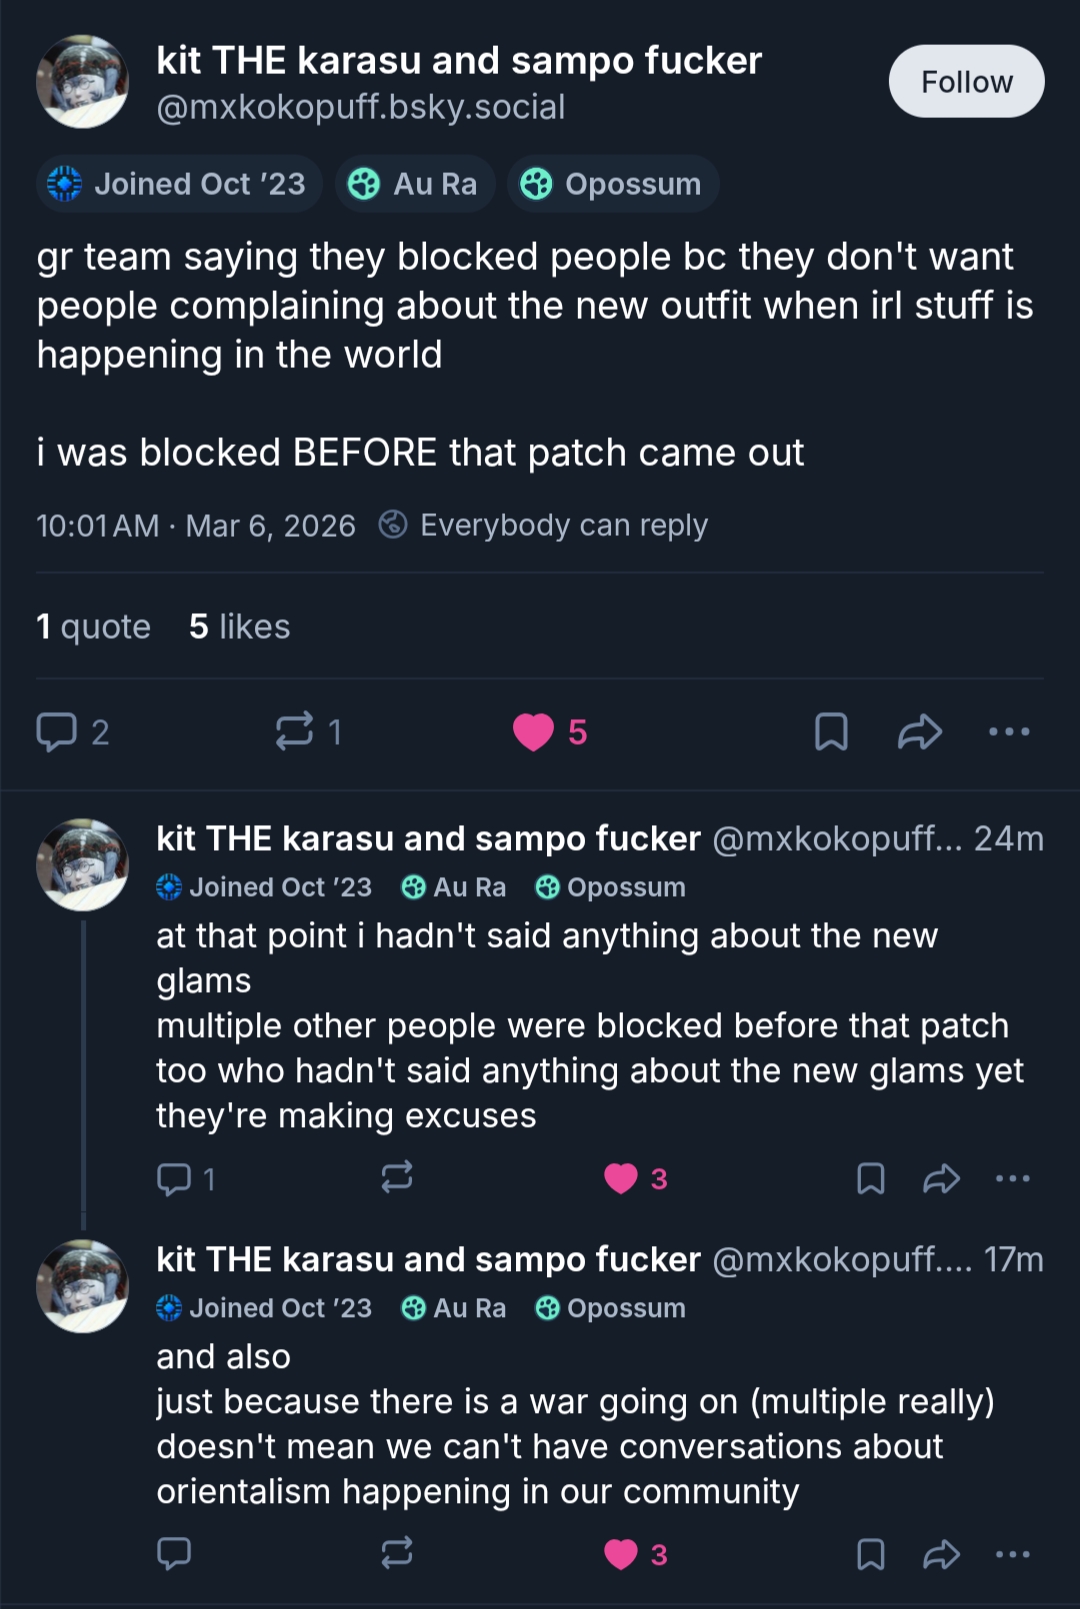Reply to the main post
The height and width of the screenshot is (1609, 1080).
(x=57, y=732)
